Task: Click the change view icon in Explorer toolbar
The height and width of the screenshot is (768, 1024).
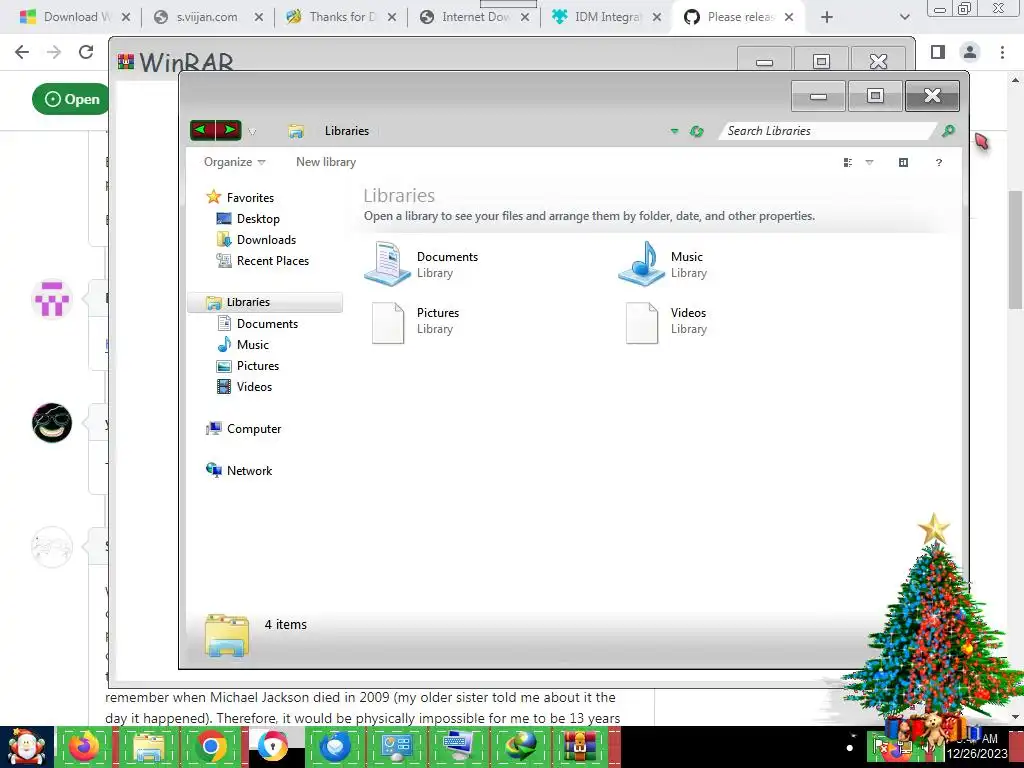Action: coord(848,162)
